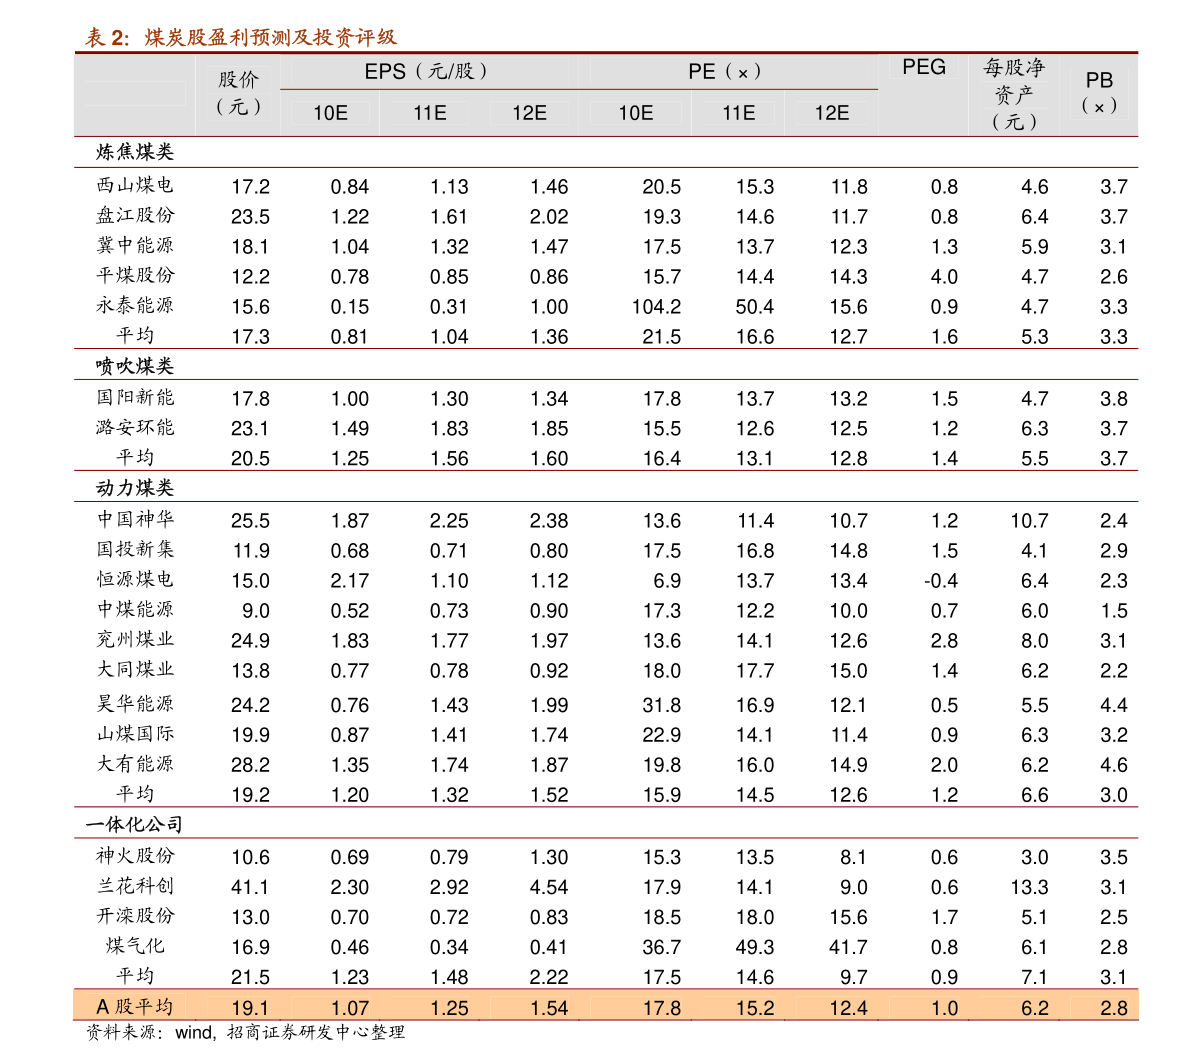1191x1062 pixels.
Task: Click the table title 表 2: 煤炭股盈利预测及投资评级
Action: (x=241, y=38)
